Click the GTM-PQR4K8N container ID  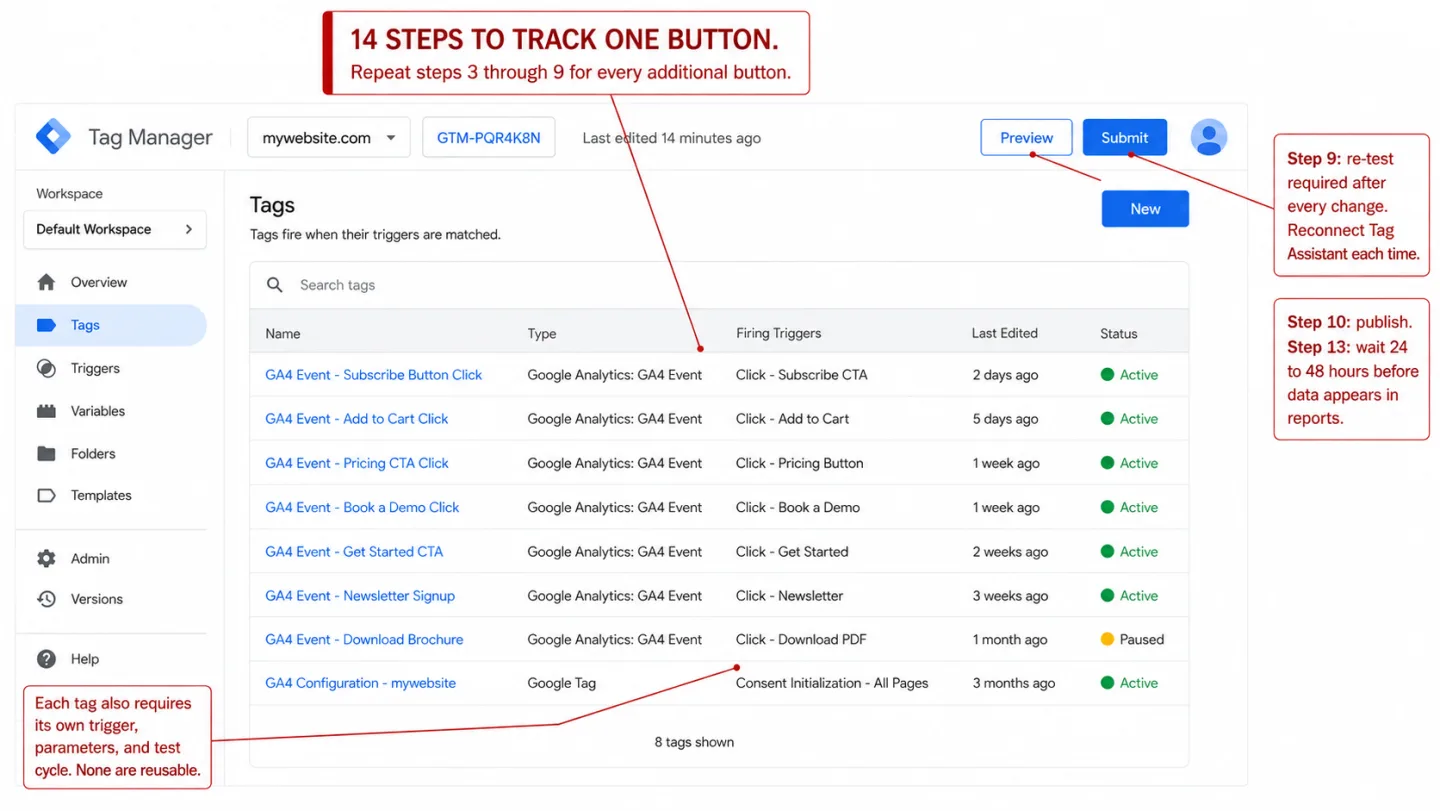(x=489, y=138)
